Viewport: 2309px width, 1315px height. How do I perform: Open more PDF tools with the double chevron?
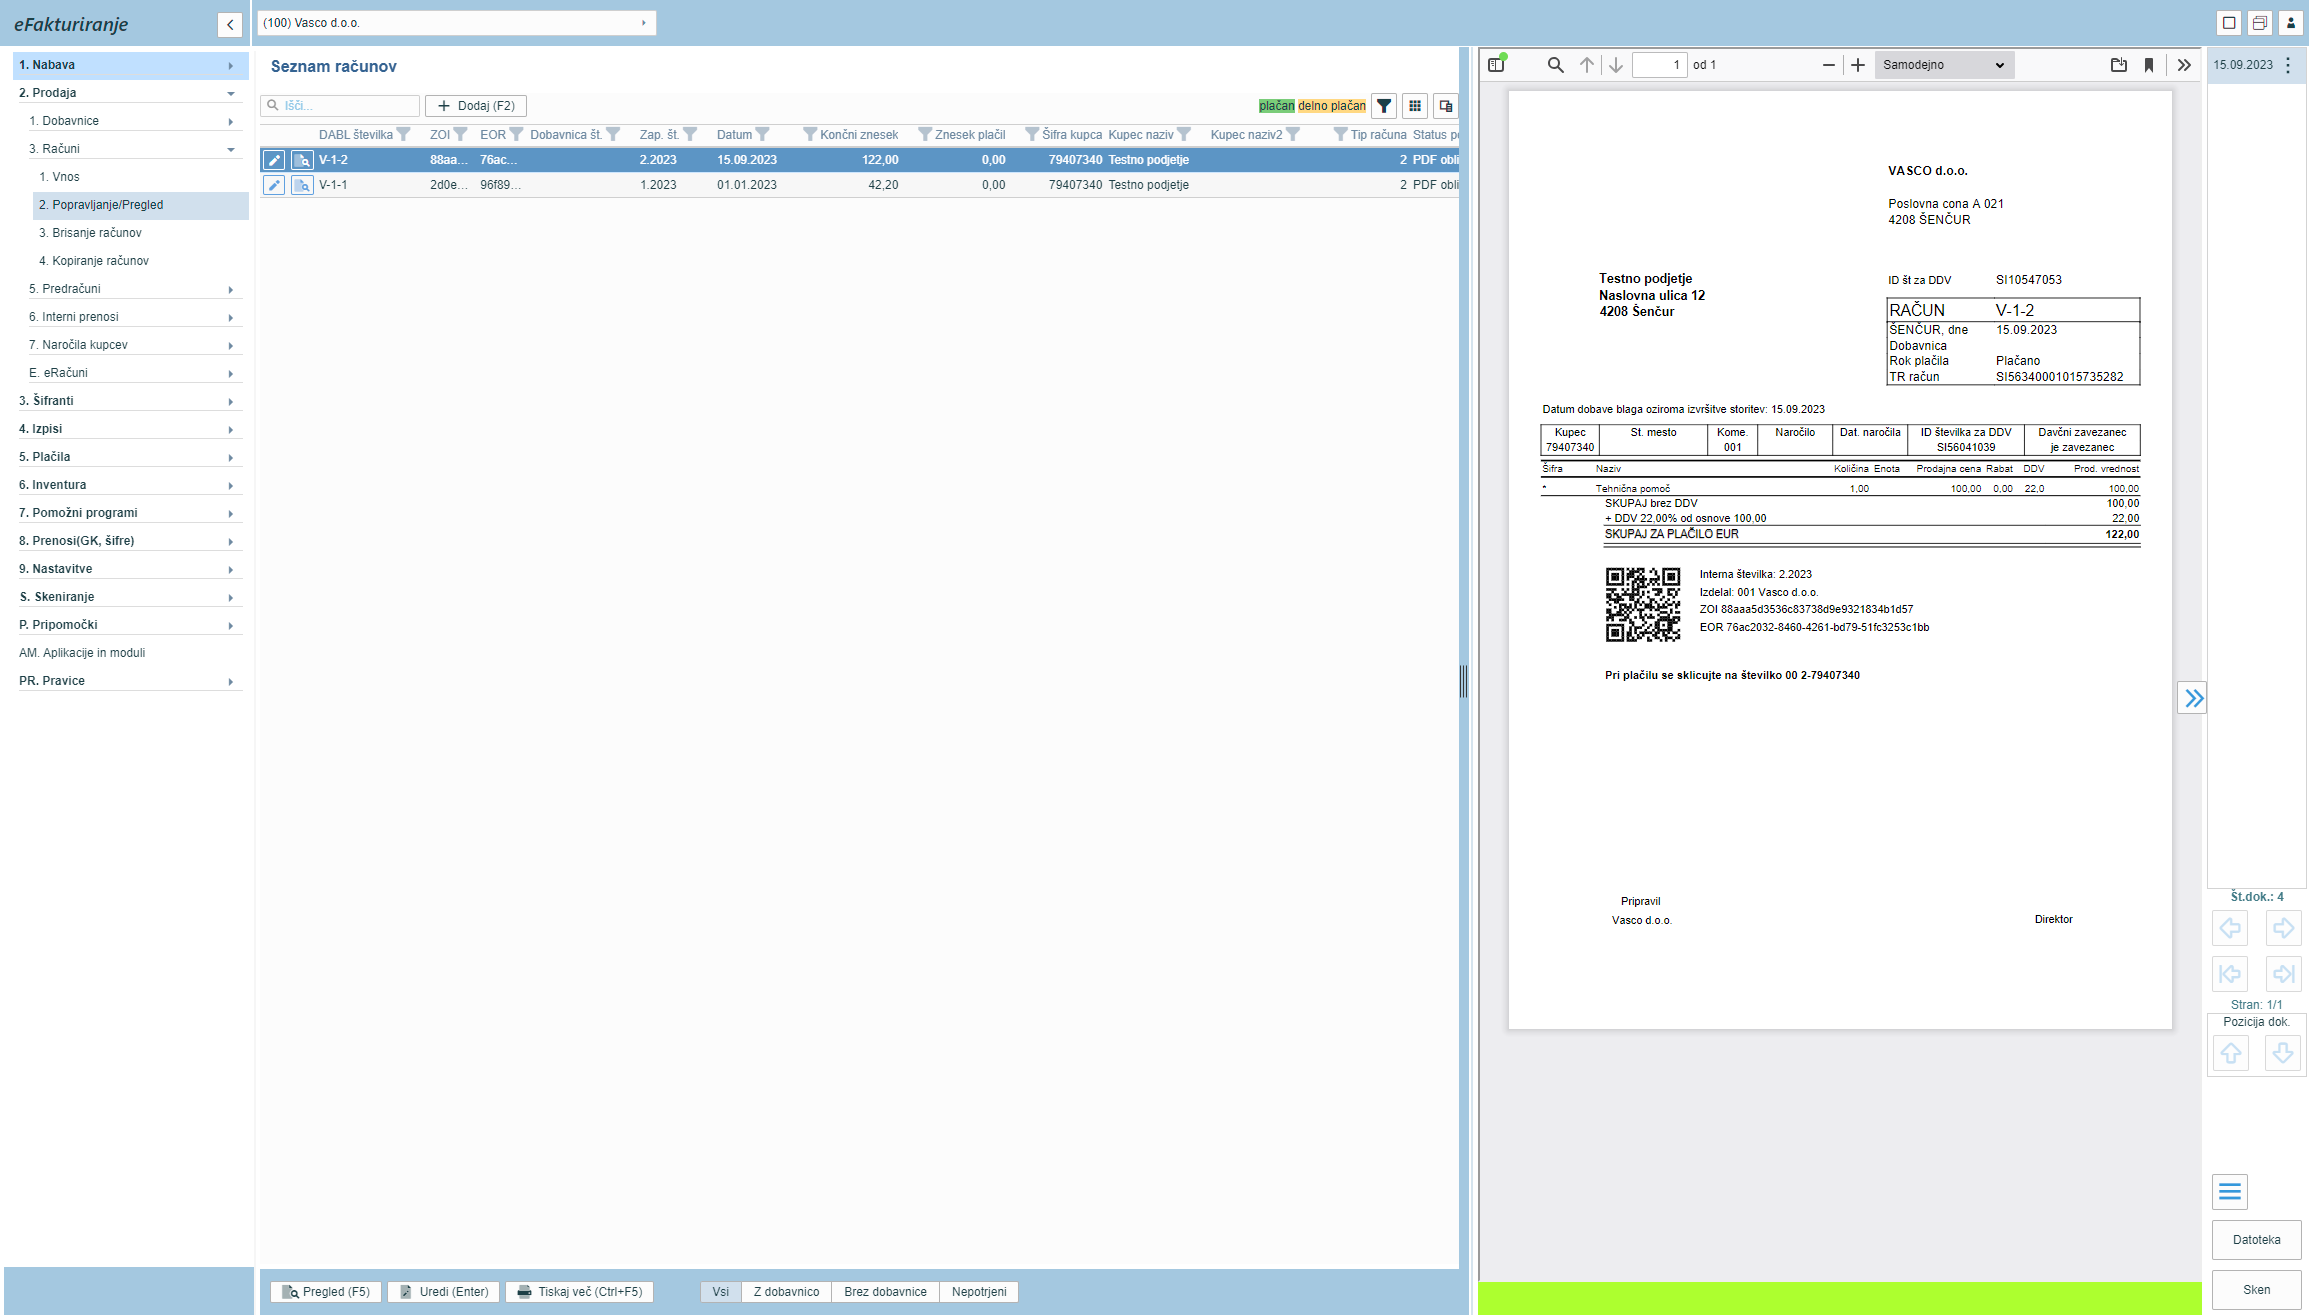pyautogui.click(x=2184, y=65)
